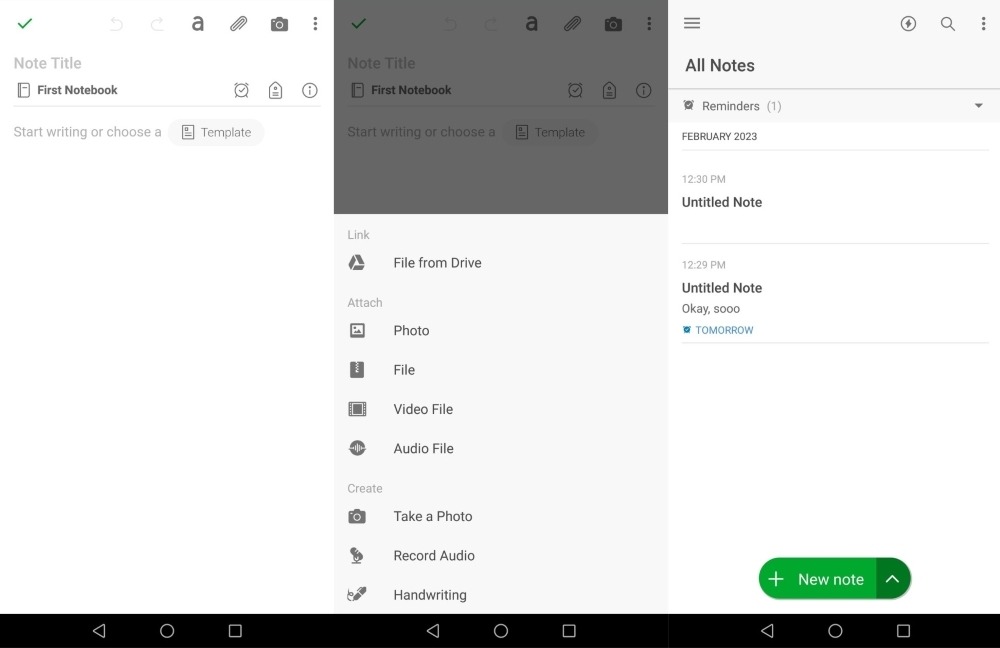Undo the last edit
This screenshot has height=648, width=1000.
tap(115, 23)
